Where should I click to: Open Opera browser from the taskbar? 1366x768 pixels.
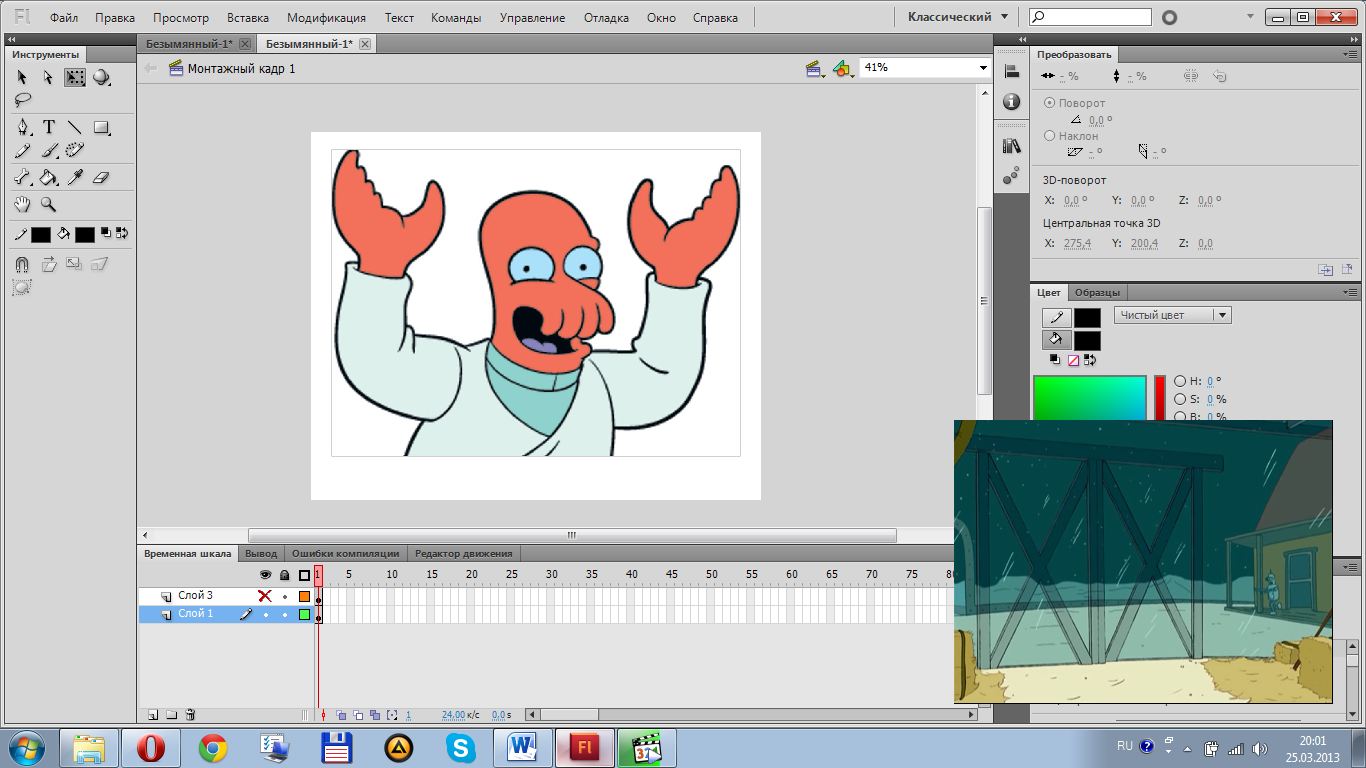tap(150, 748)
